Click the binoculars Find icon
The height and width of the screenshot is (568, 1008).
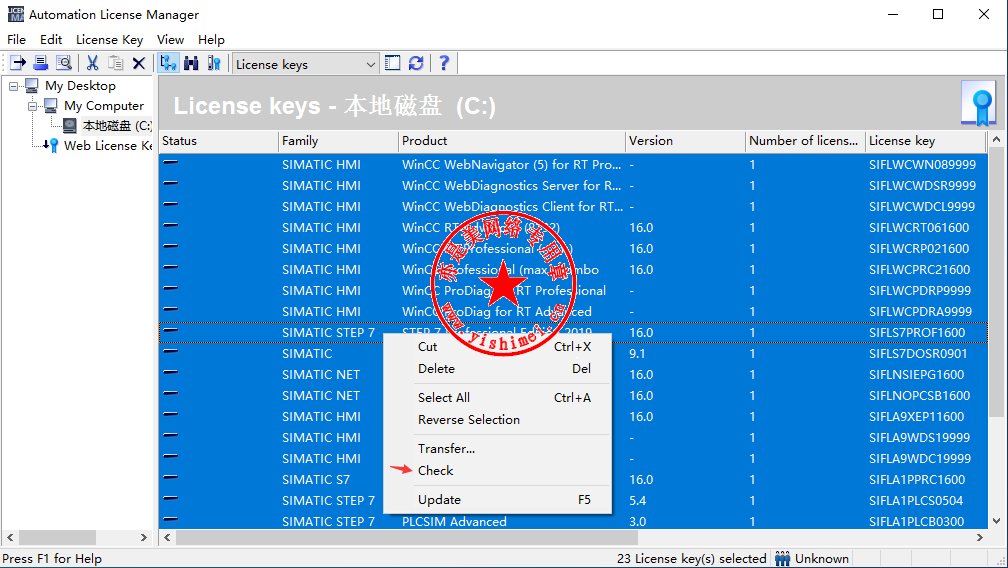(x=191, y=63)
